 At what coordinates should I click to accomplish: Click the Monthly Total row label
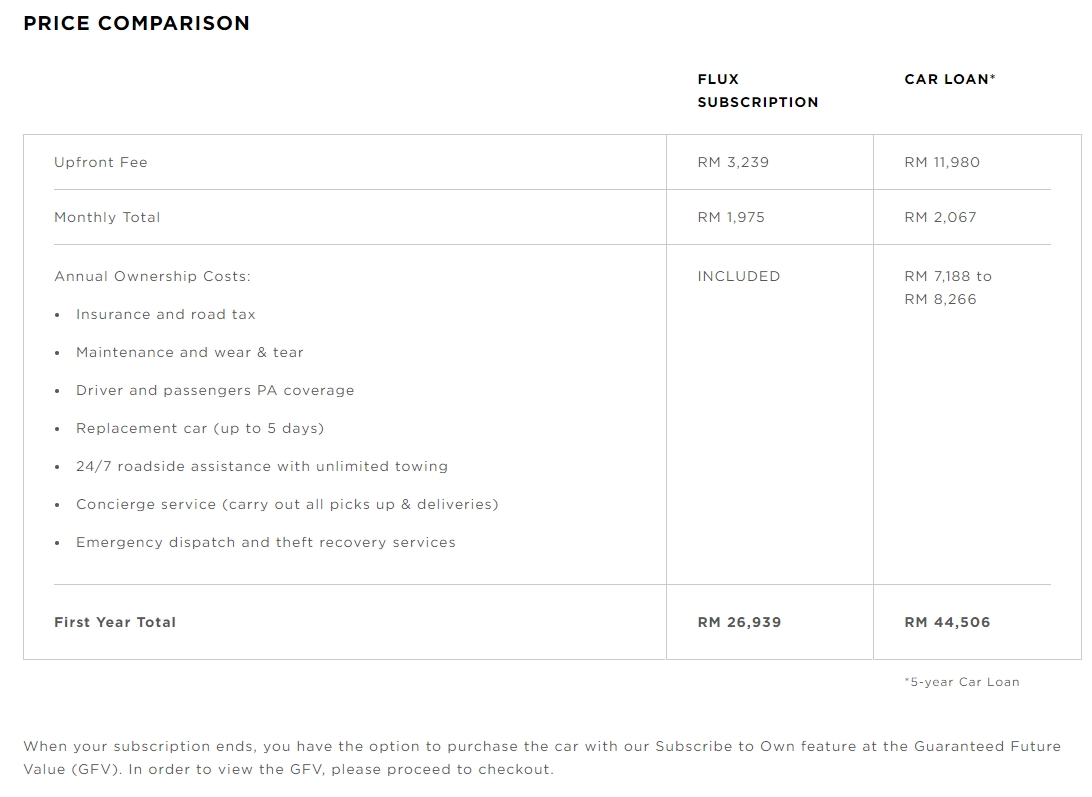(x=107, y=217)
